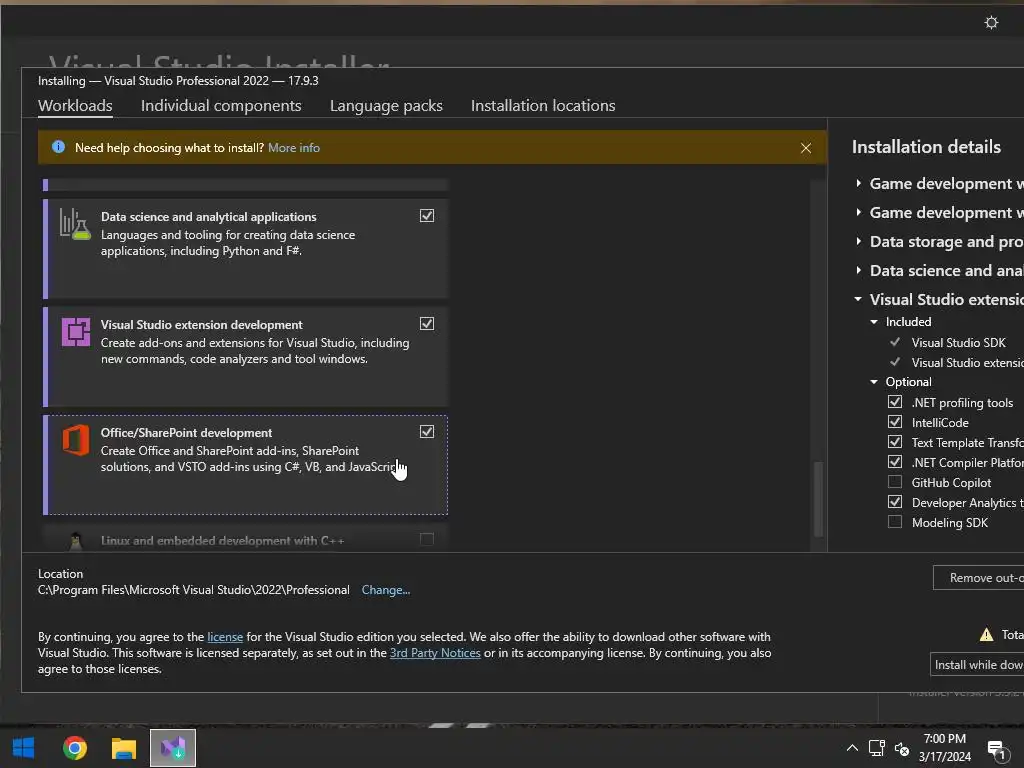The height and width of the screenshot is (768, 1024).
Task: Click the Data science workload flask icon
Action: click(x=75, y=225)
